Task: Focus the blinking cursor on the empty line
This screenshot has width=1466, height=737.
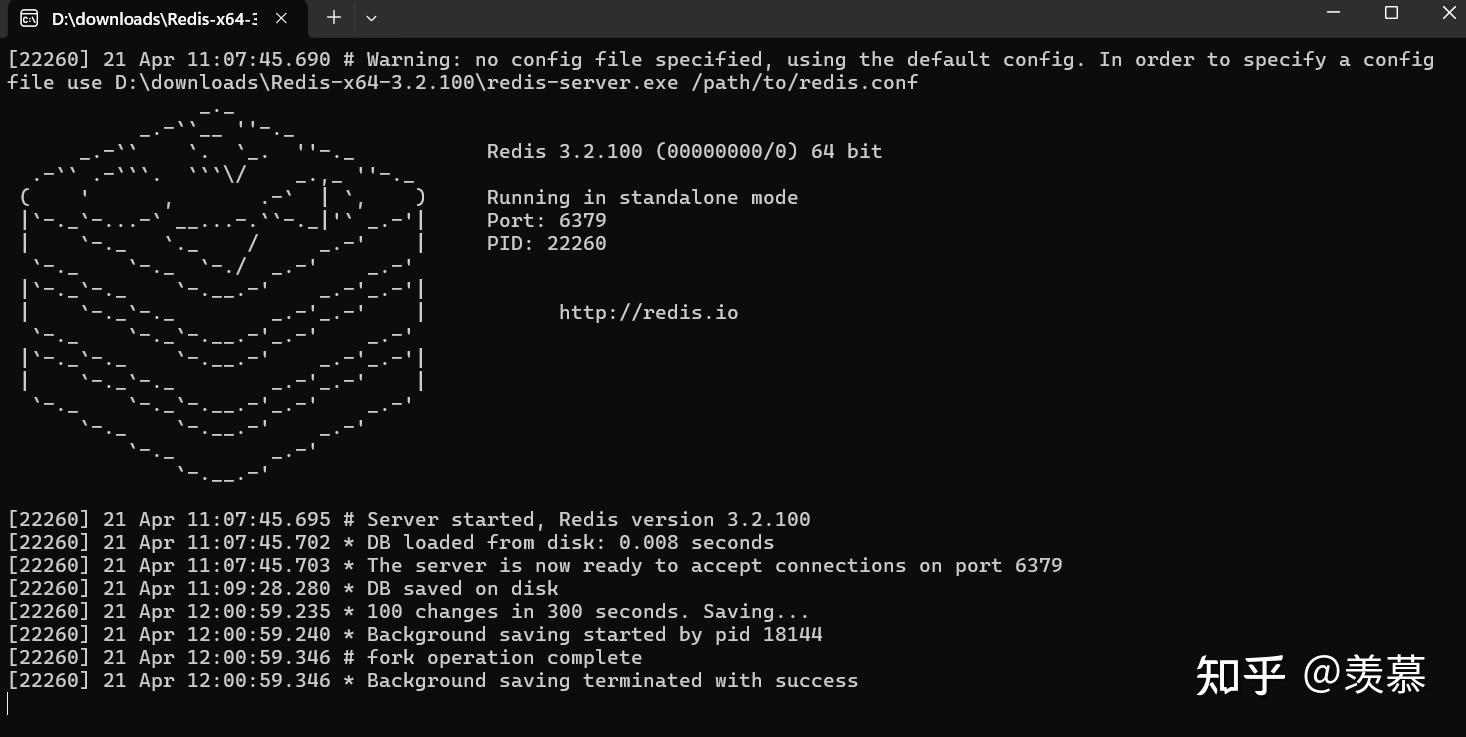Action: point(8,704)
